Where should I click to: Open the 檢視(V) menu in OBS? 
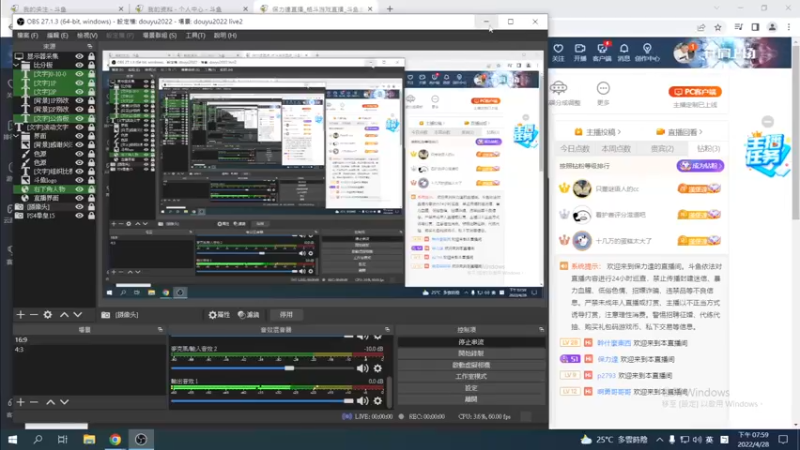pos(87,36)
